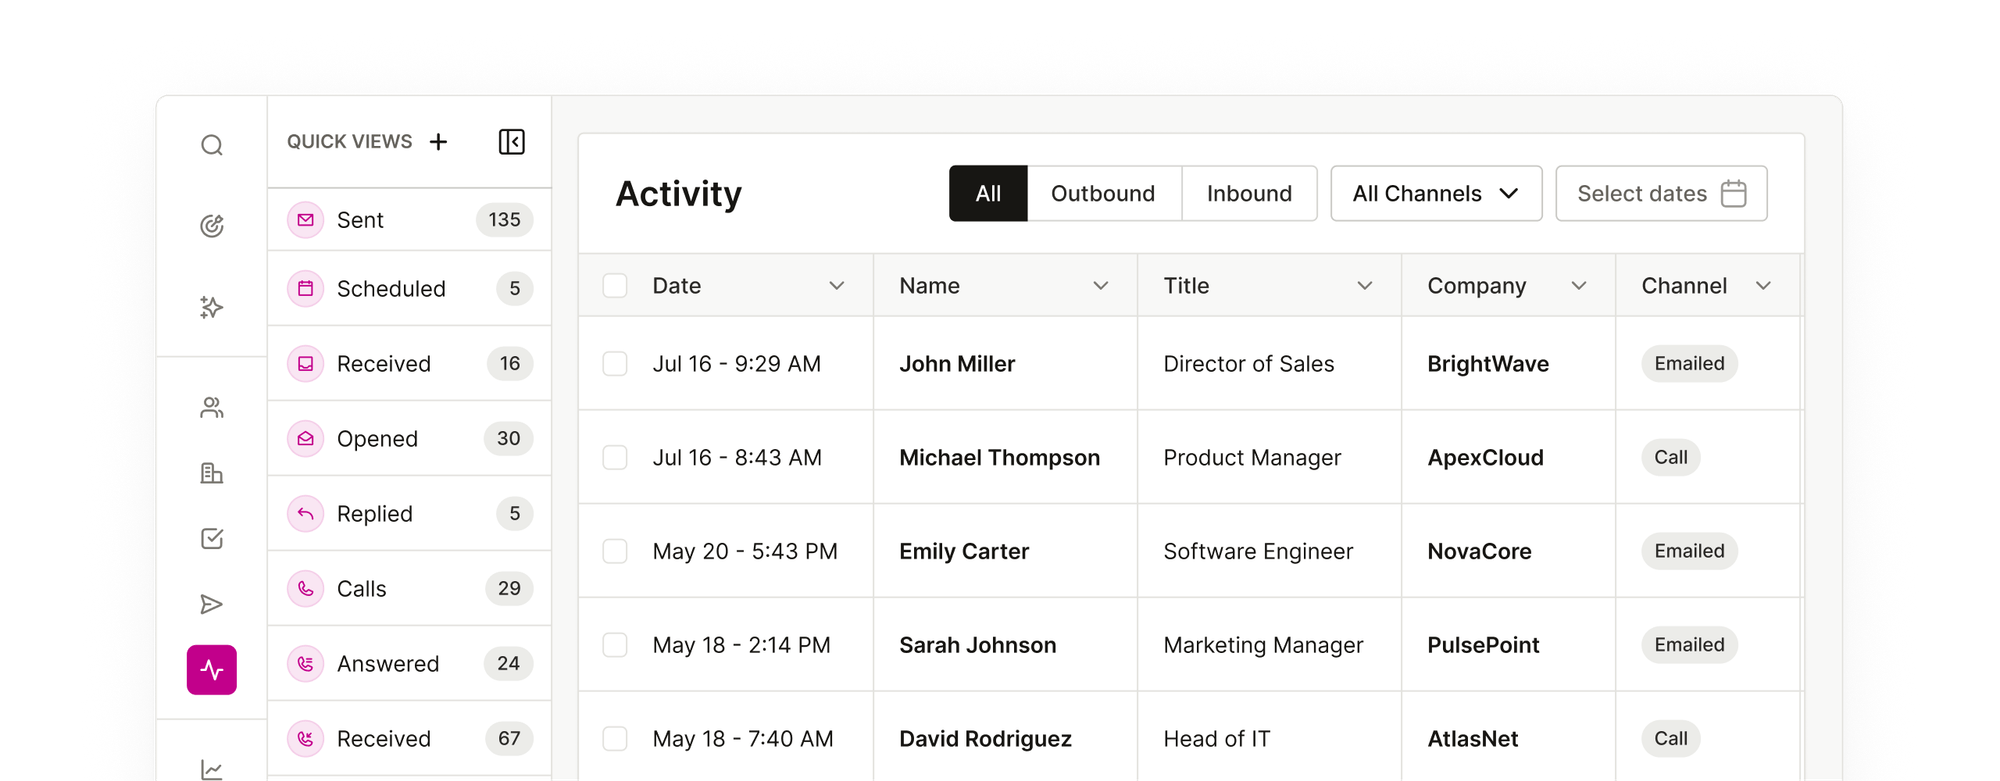Click the Emailed badge in Sarah Johnson row
Viewport: 2000px width, 781px height.
(1689, 645)
